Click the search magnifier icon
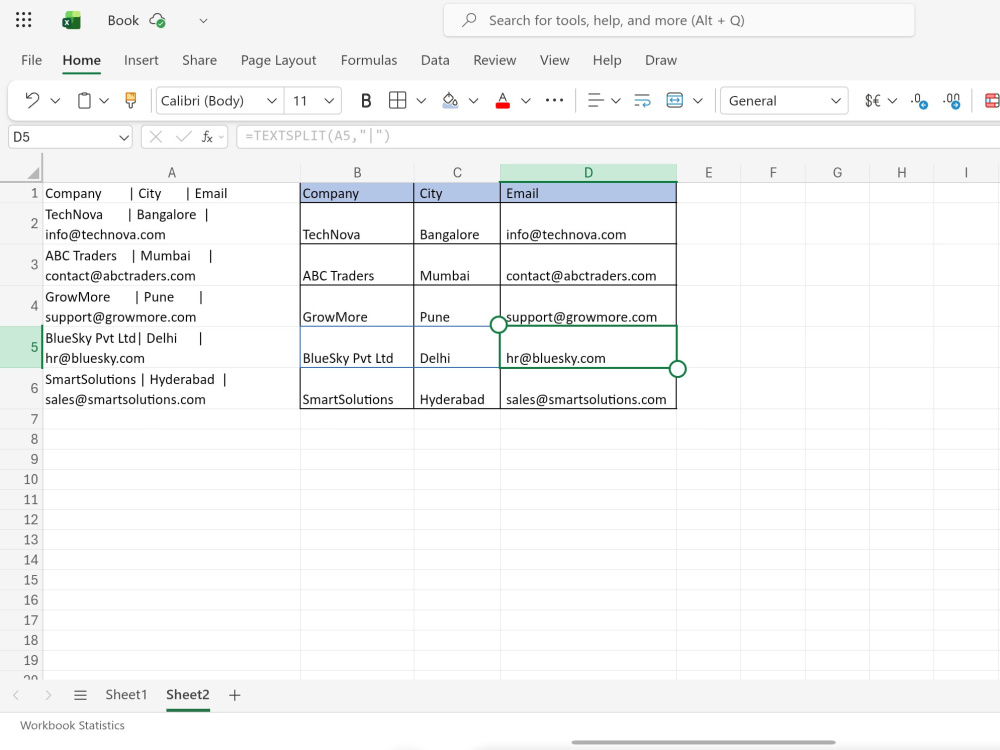This screenshot has width=1000, height=750. click(469, 20)
